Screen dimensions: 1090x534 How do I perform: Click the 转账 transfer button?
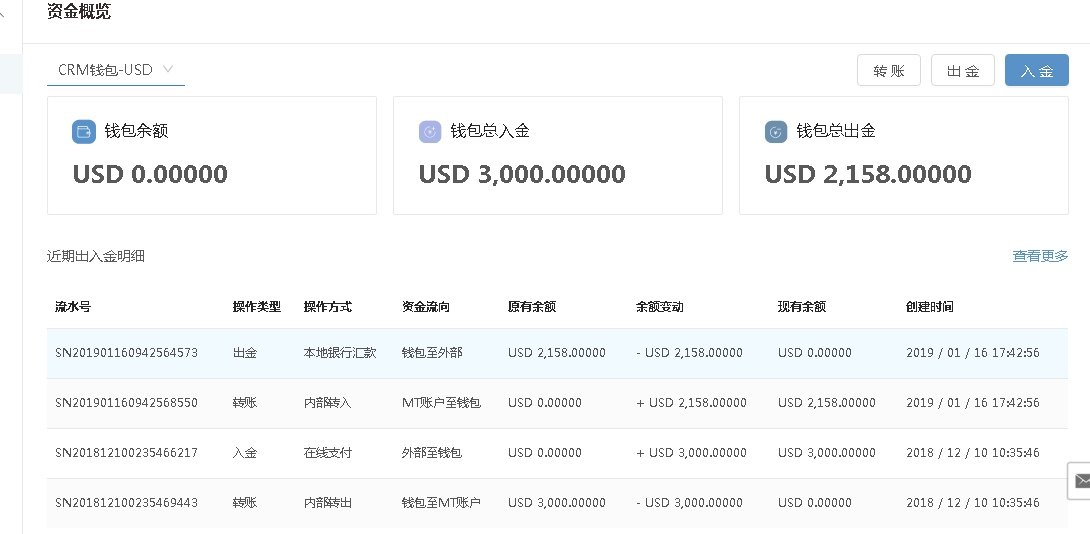tap(888, 71)
